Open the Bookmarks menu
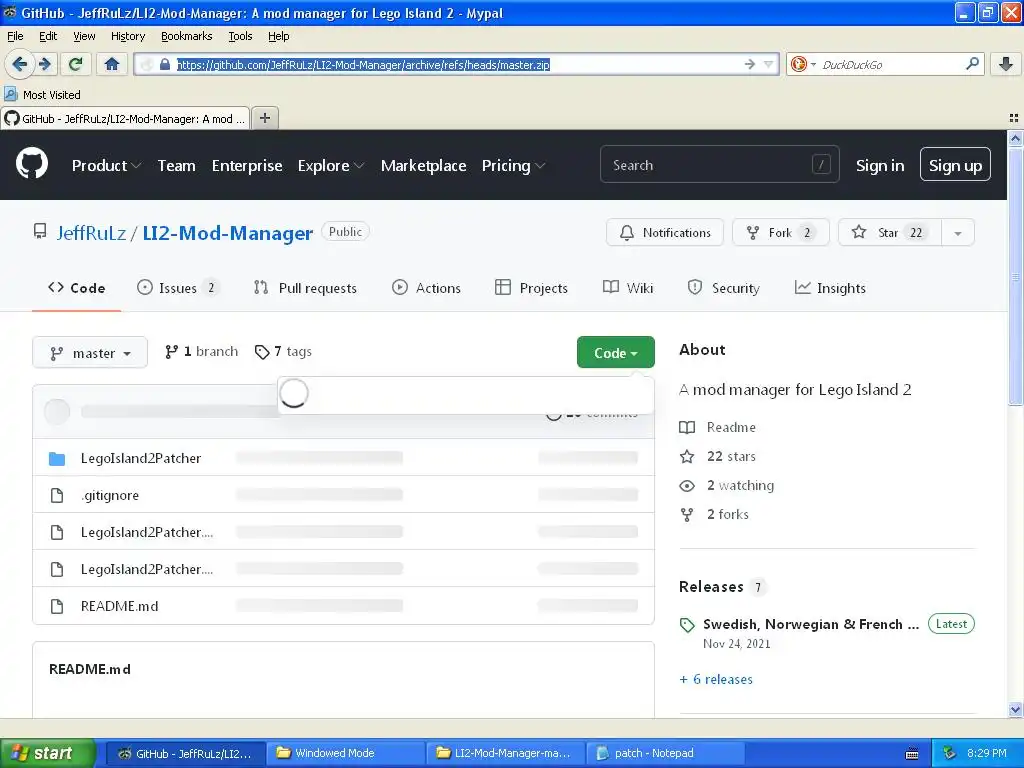The image size is (1024, 768). (187, 36)
